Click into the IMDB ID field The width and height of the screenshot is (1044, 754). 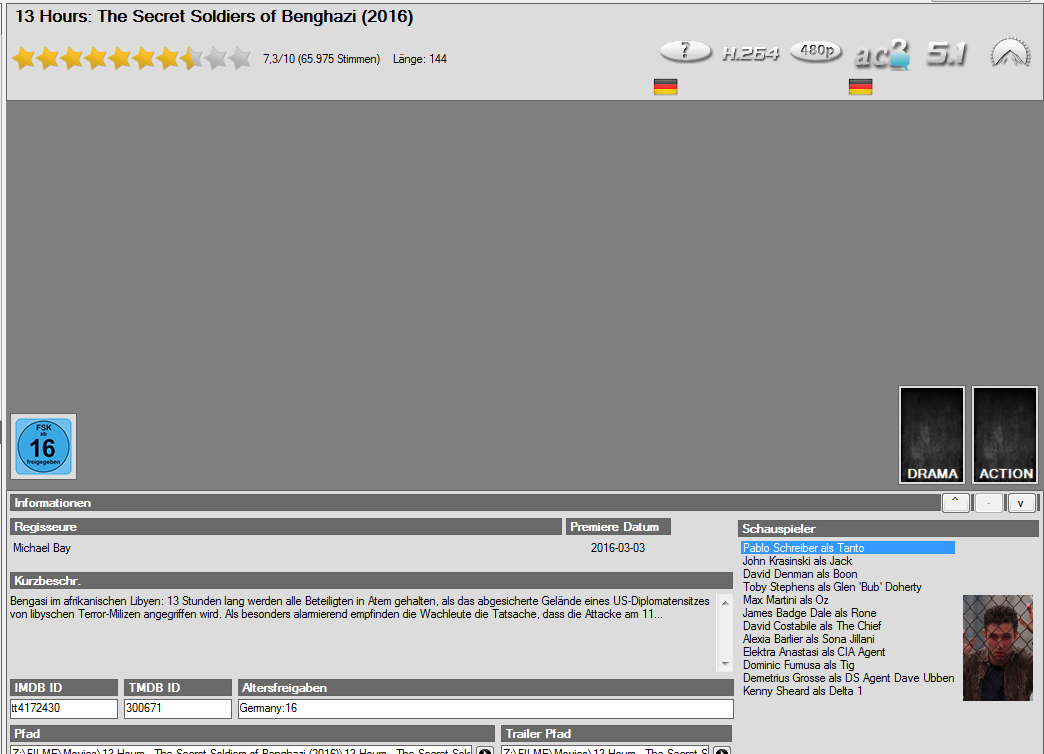(x=64, y=708)
